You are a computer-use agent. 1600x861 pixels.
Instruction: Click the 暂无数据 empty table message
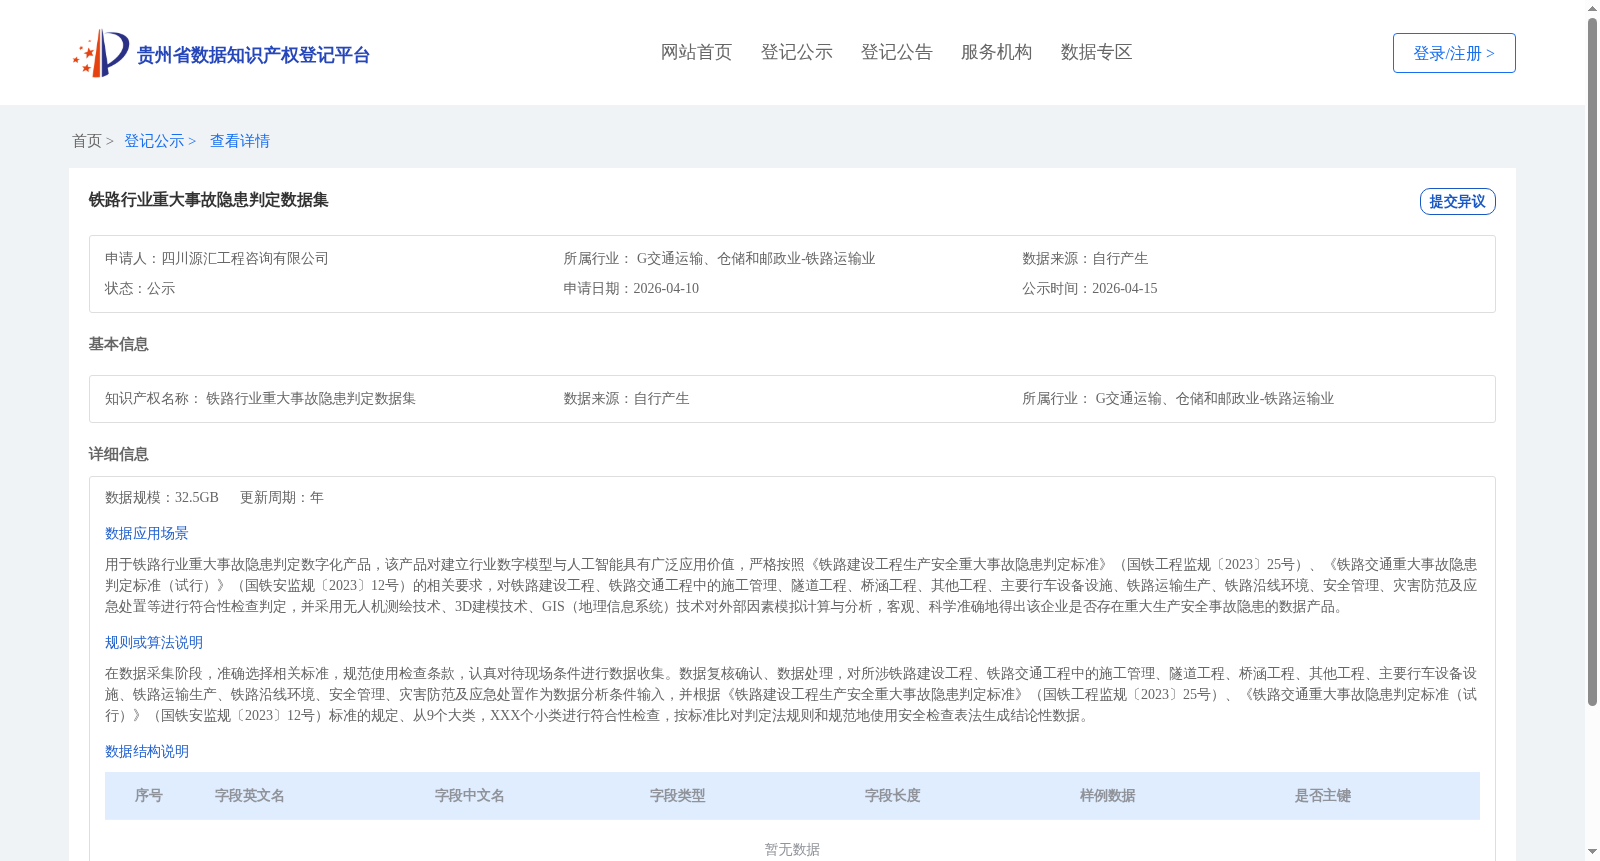(792, 850)
